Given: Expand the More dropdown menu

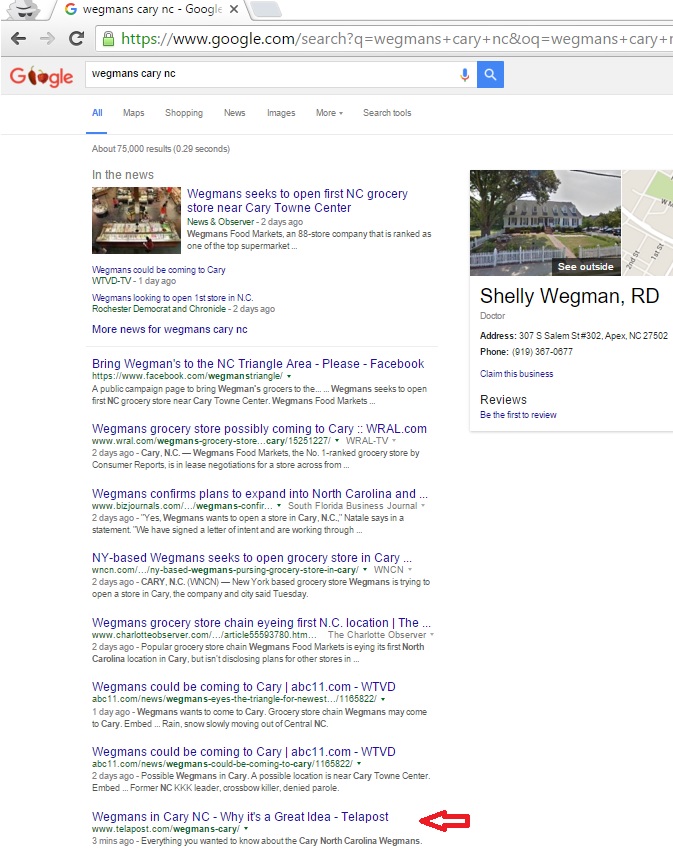Looking at the screenshot, I should click(329, 113).
